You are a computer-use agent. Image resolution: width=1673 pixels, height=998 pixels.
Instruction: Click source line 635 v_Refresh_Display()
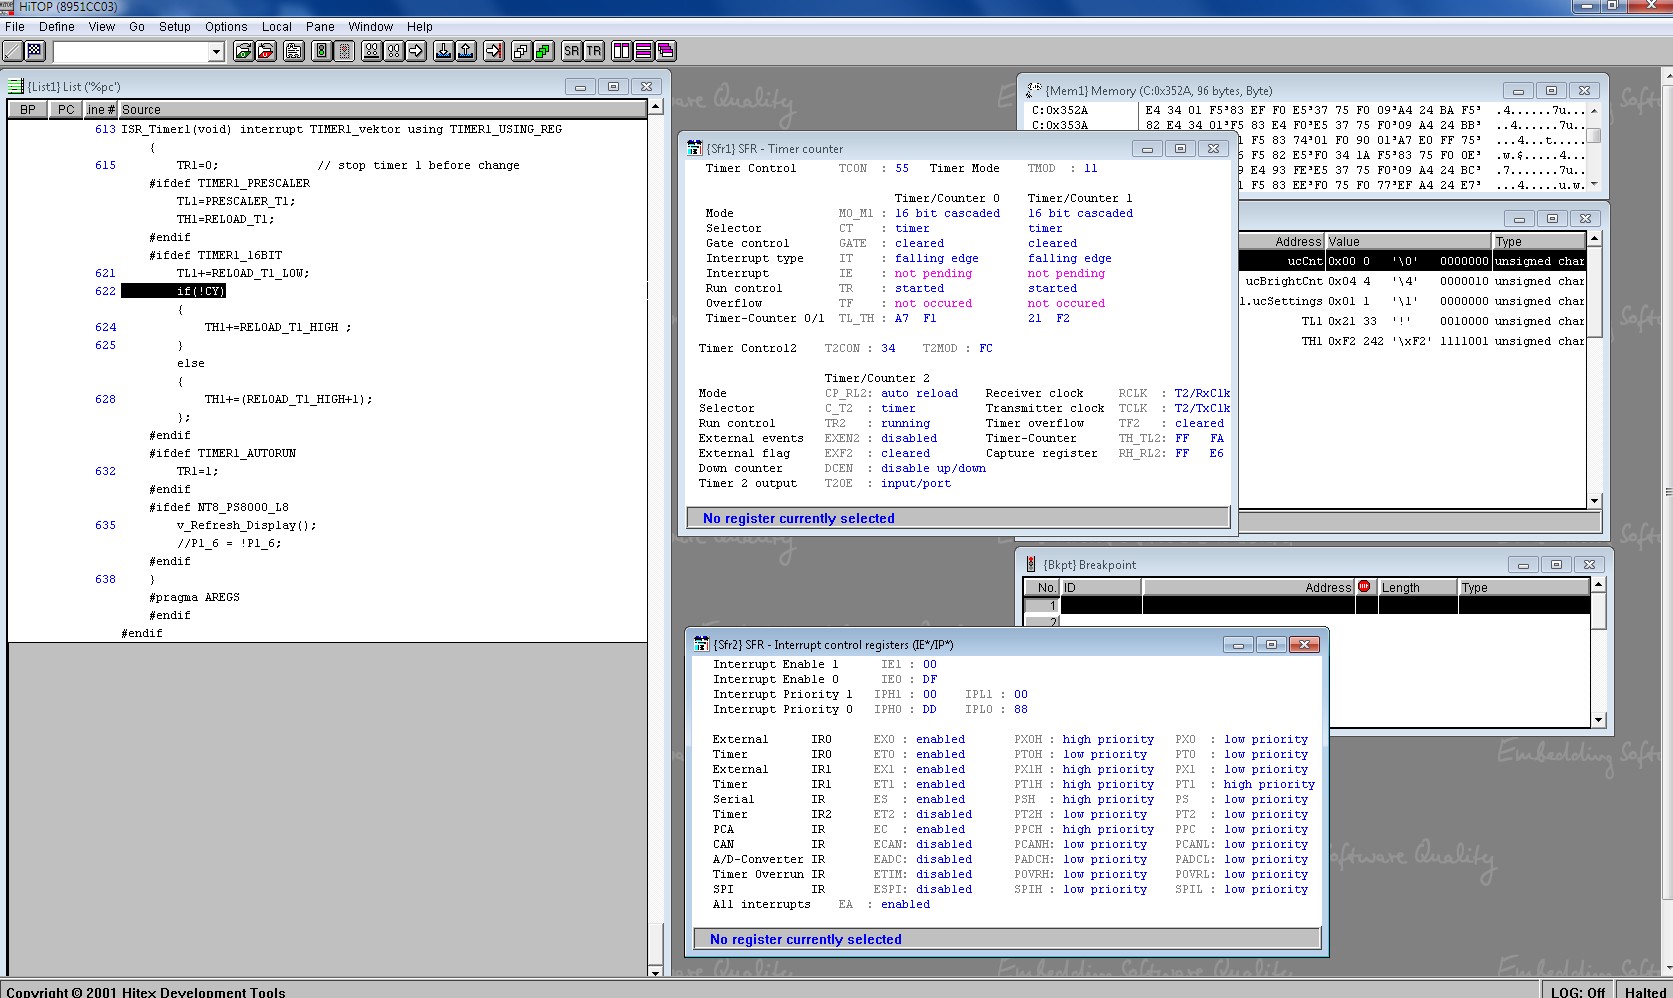coord(246,525)
